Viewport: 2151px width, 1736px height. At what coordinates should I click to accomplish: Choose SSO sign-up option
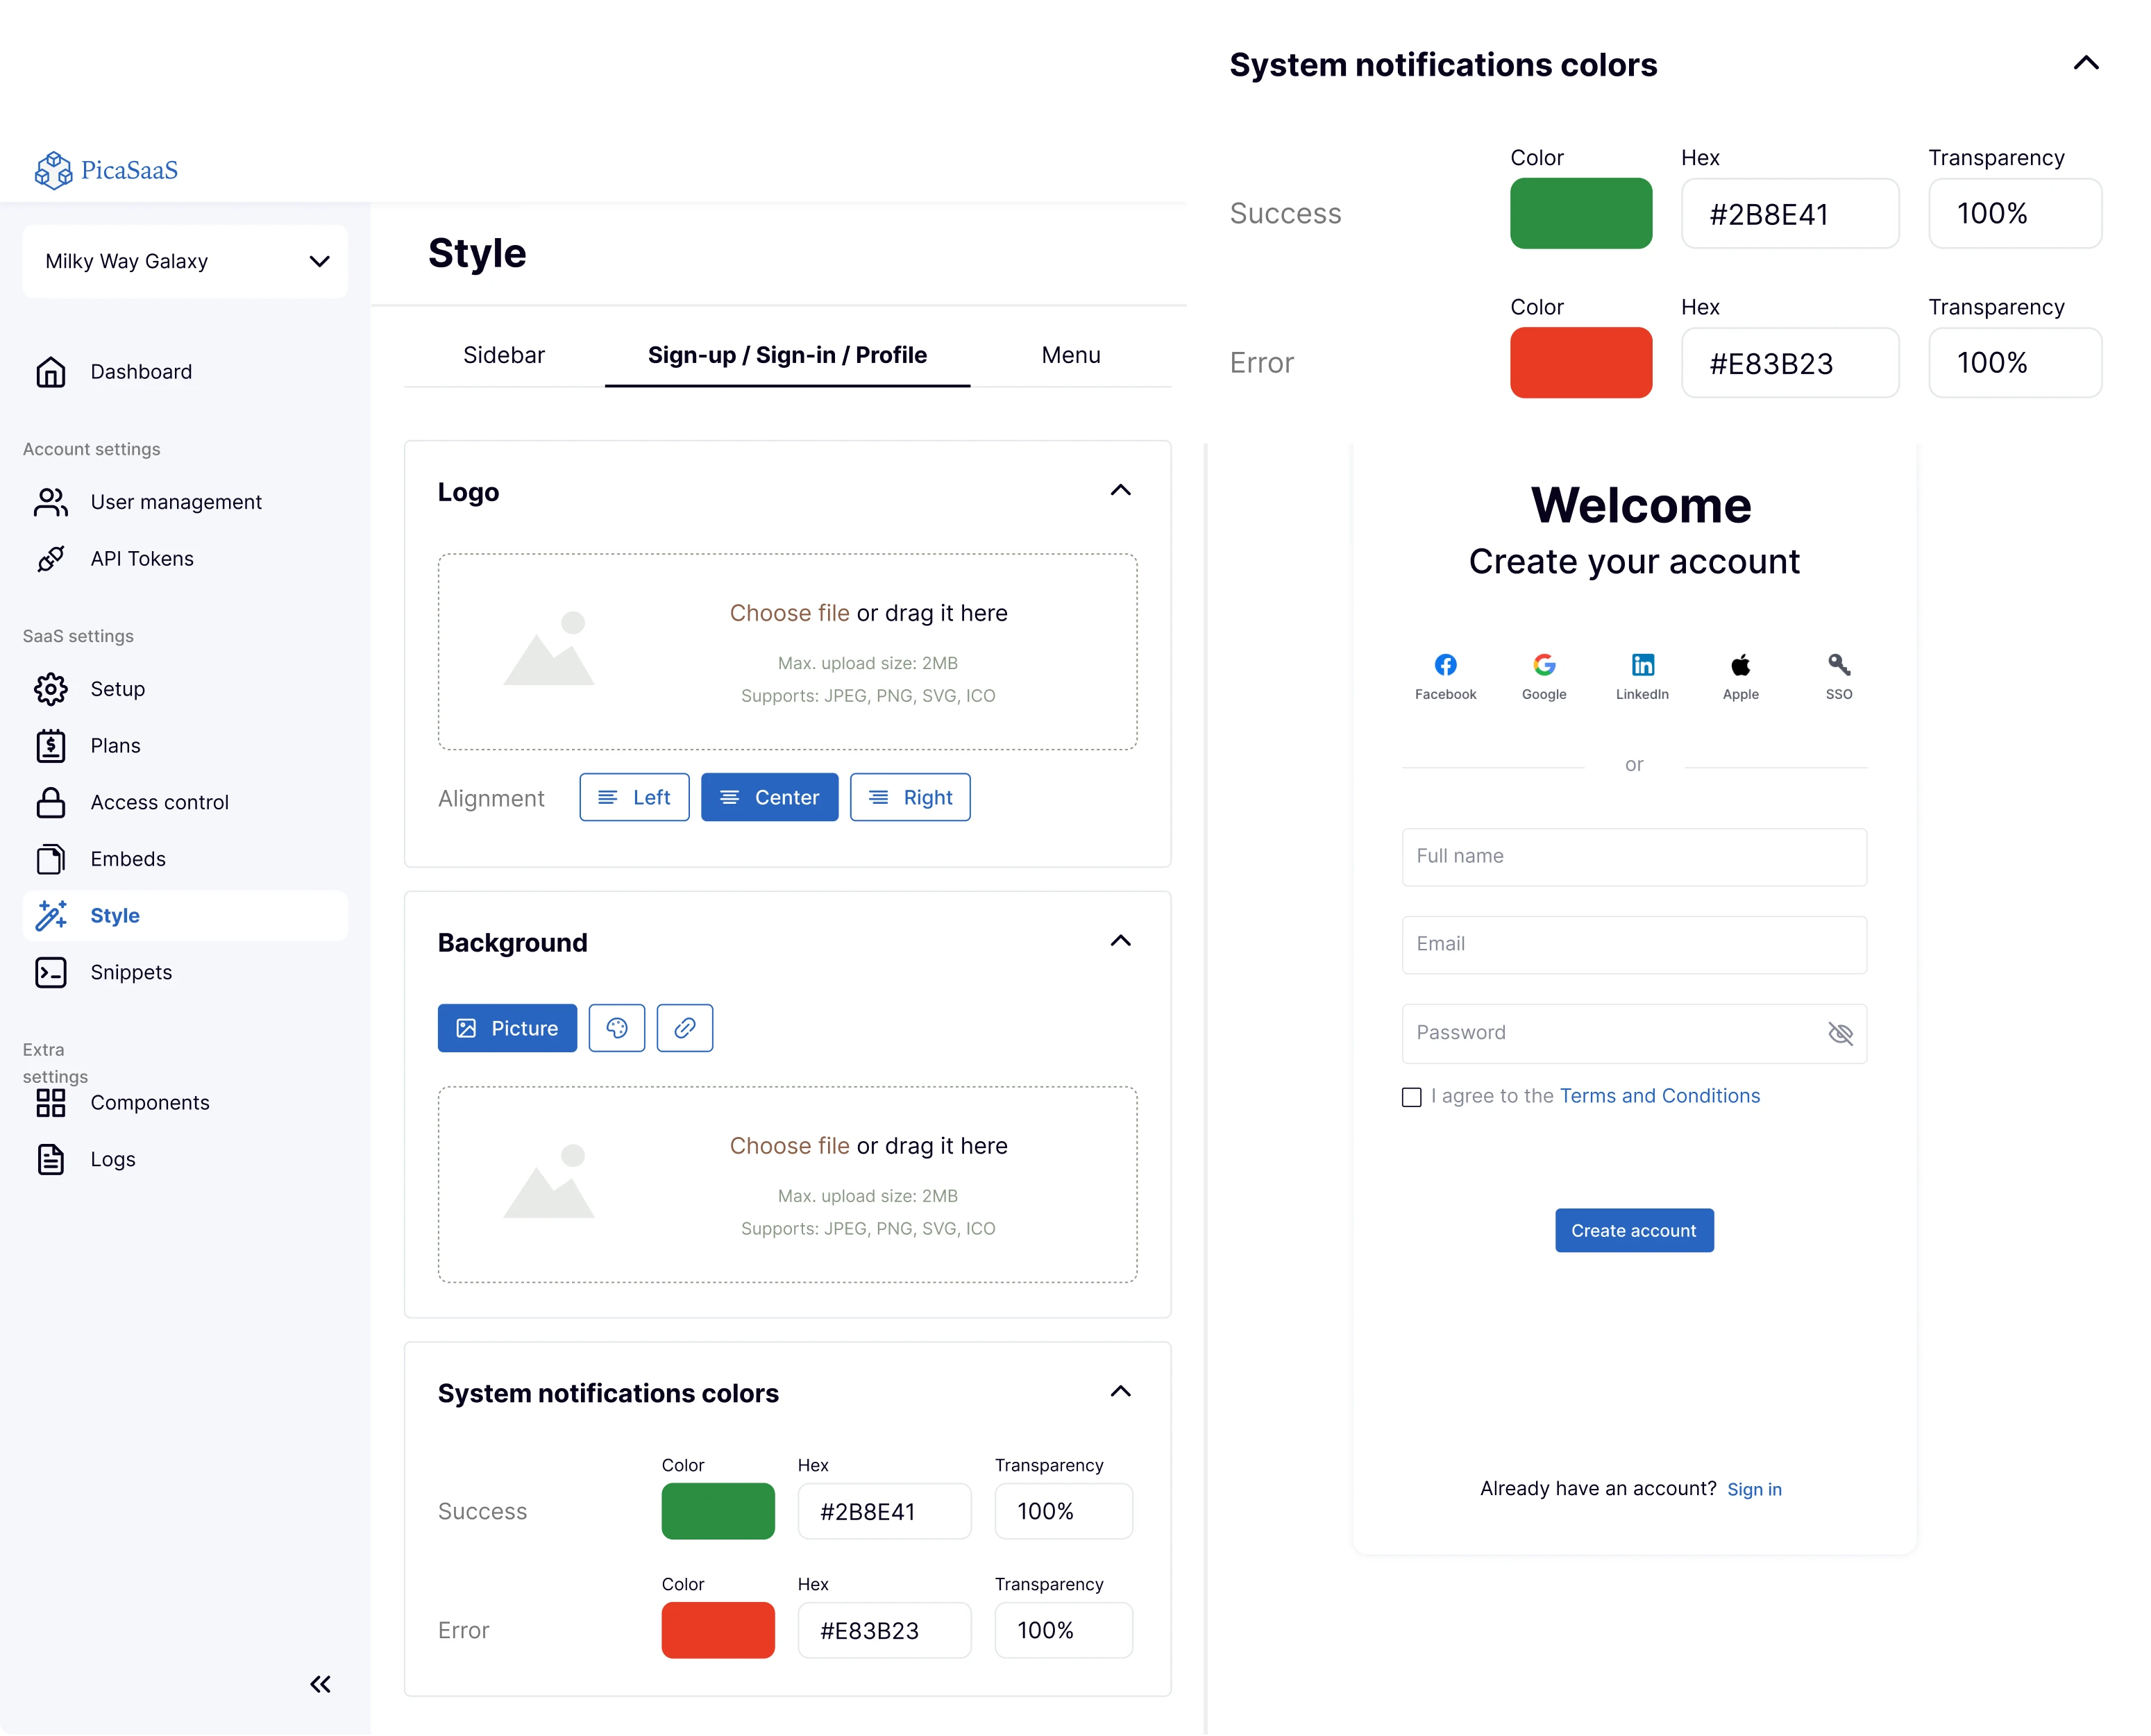[x=1838, y=665]
